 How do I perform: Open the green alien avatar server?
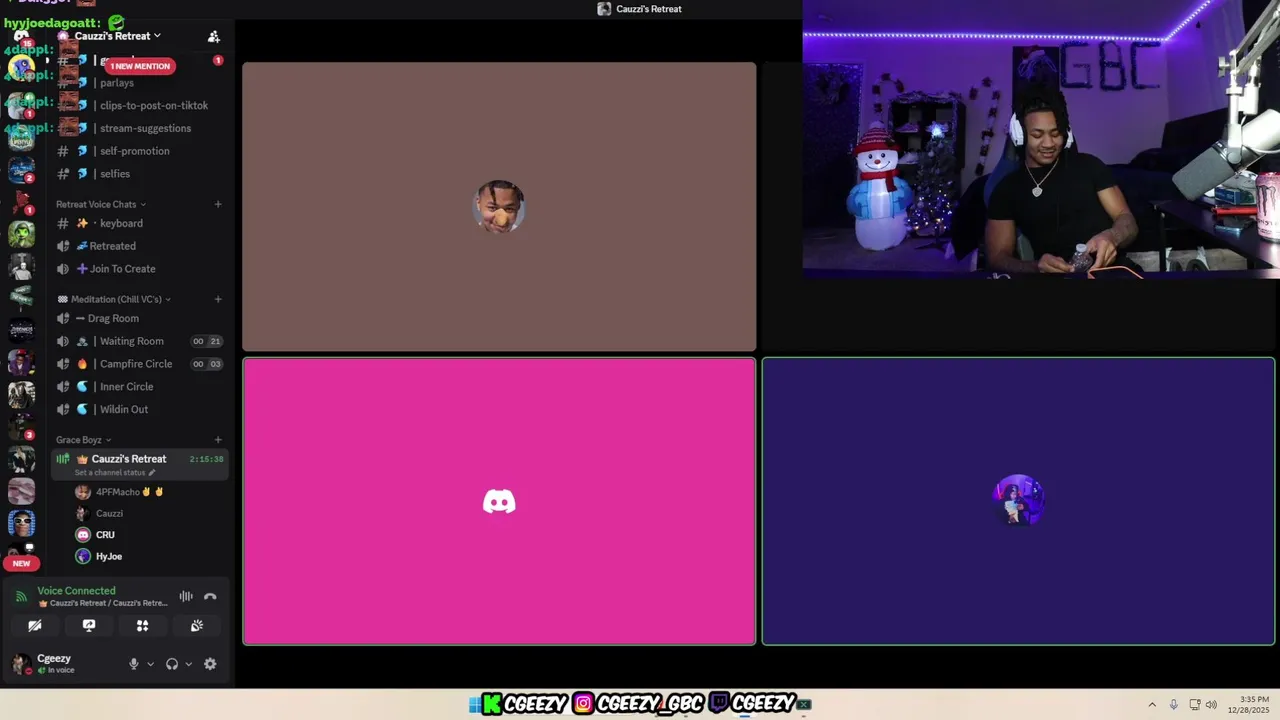pos(21,234)
